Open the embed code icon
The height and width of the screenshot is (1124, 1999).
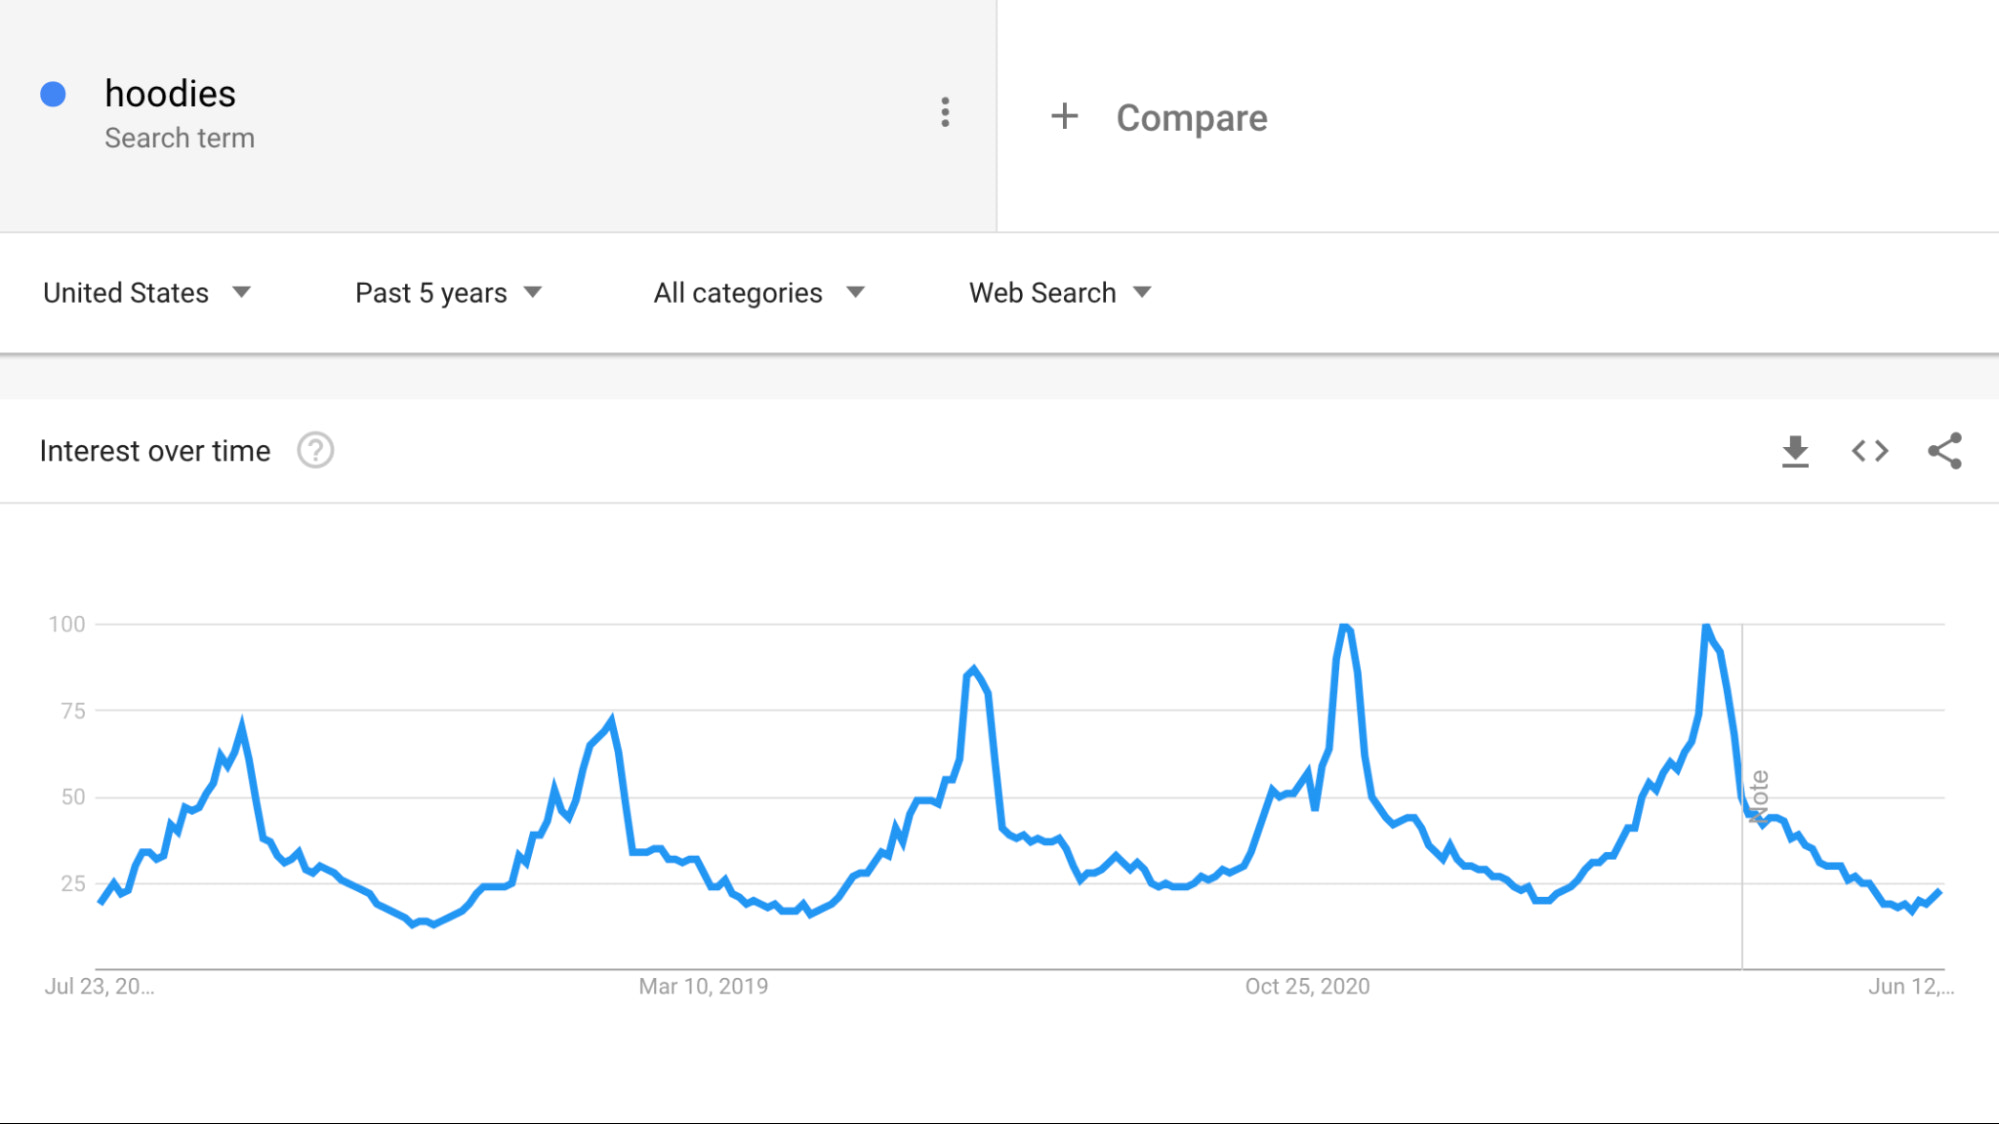(x=1869, y=451)
